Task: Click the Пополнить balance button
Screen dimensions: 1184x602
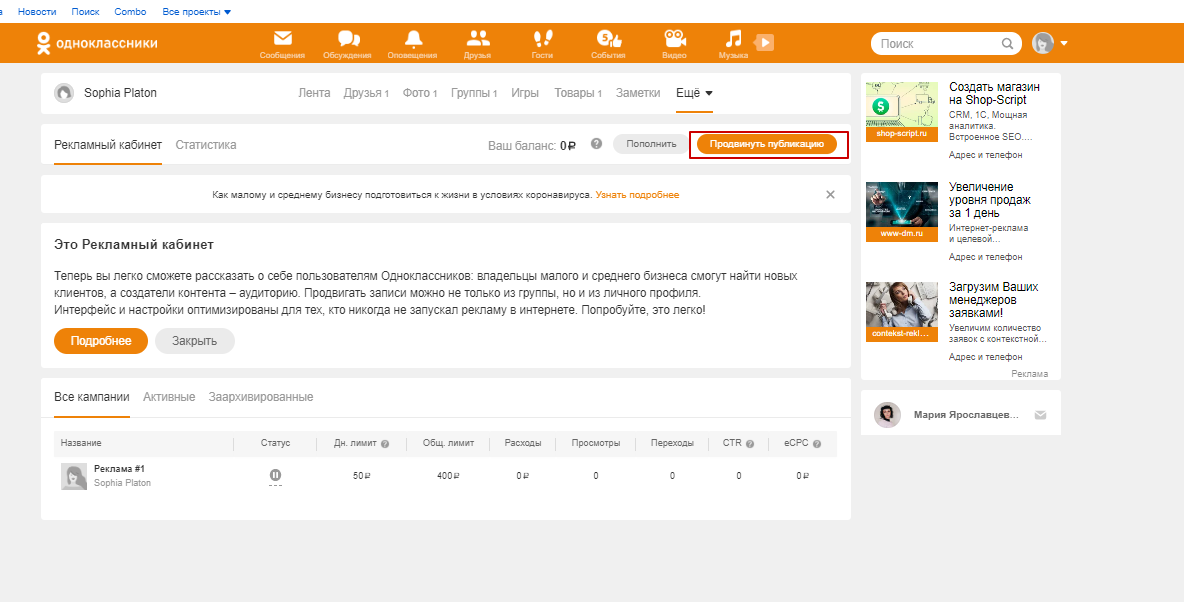Action: pyautogui.click(x=651, y=144)
